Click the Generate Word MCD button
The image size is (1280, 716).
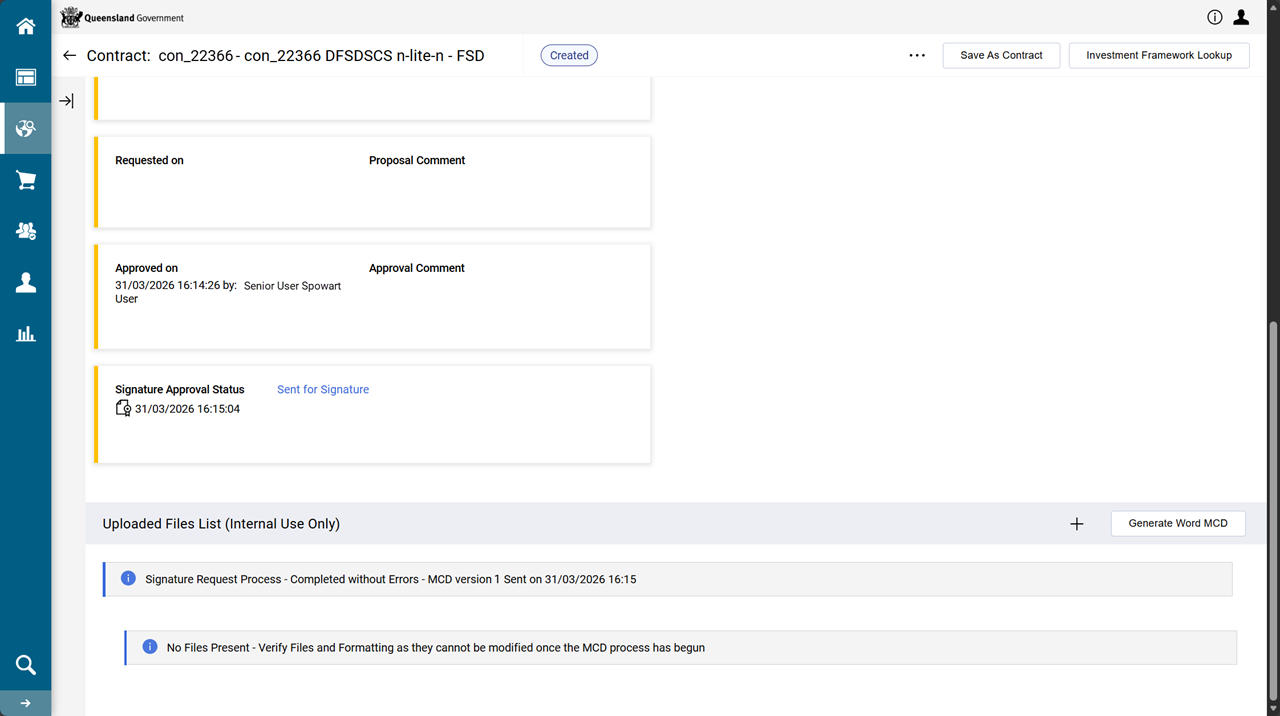point(1177,524)
